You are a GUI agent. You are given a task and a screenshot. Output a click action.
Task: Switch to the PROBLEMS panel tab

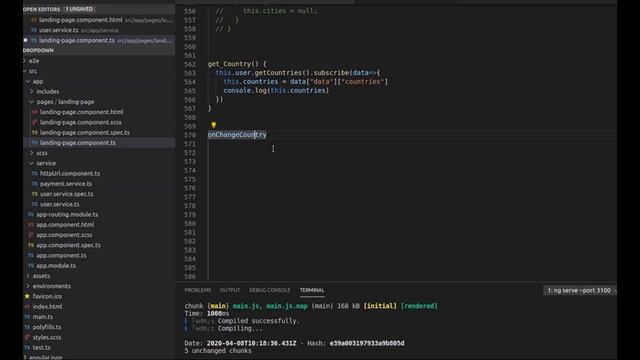198,290
